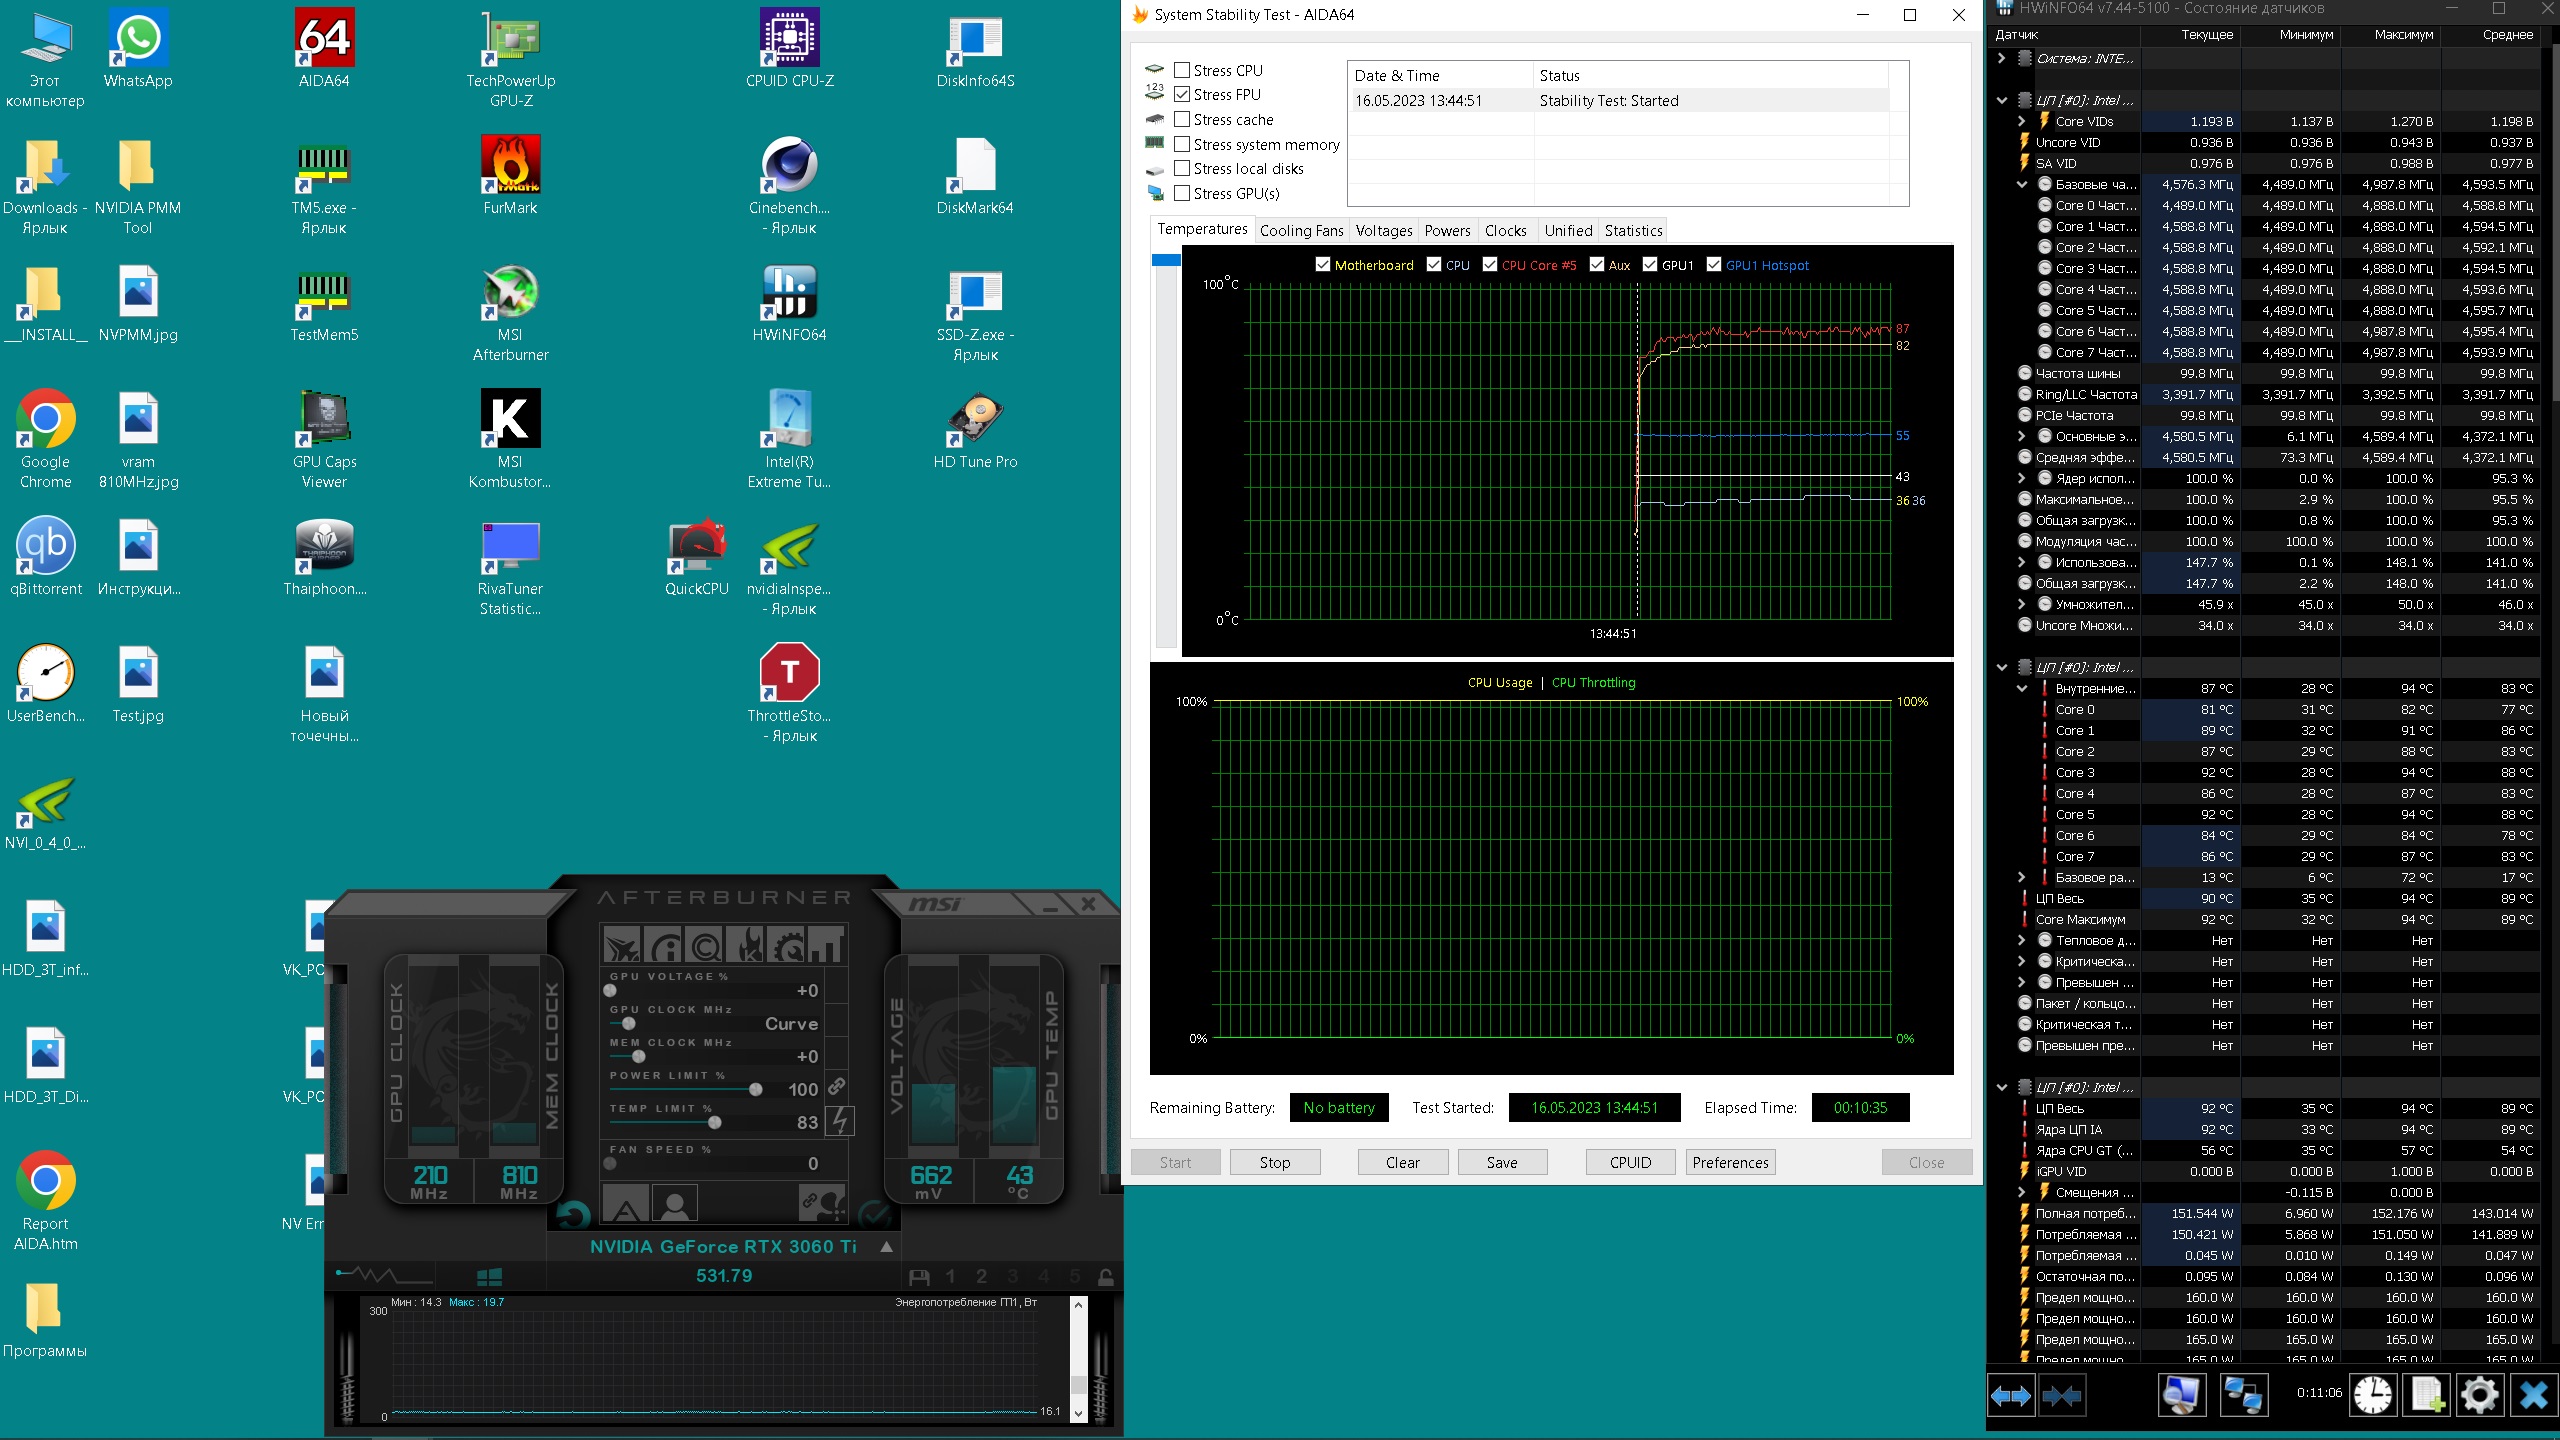Toggle Motherboard temperature graph checkbox
Viewport: 2560px width, 1440px height.
pyautogui.click(x=1323, y=265)
